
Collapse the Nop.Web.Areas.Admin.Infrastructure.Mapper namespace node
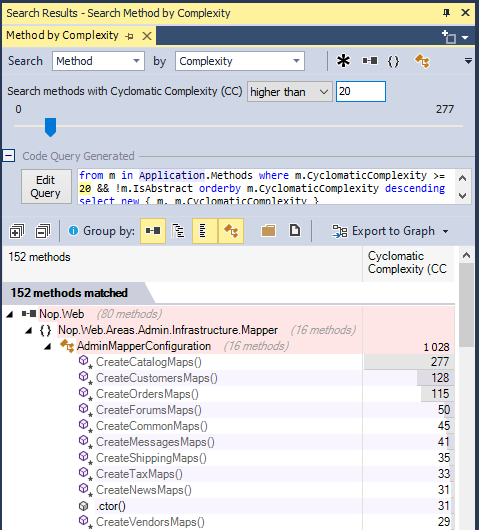pos(29,331)
